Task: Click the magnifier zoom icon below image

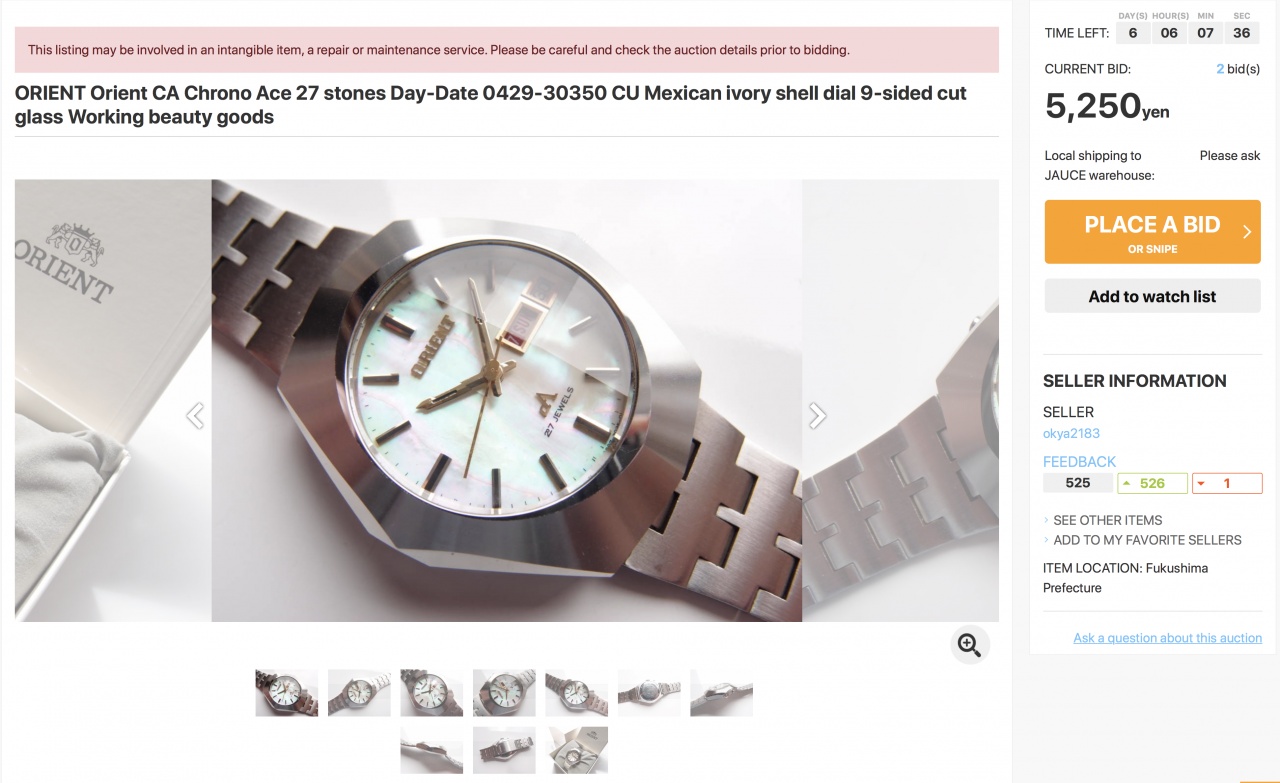Action: pos(969,645)
